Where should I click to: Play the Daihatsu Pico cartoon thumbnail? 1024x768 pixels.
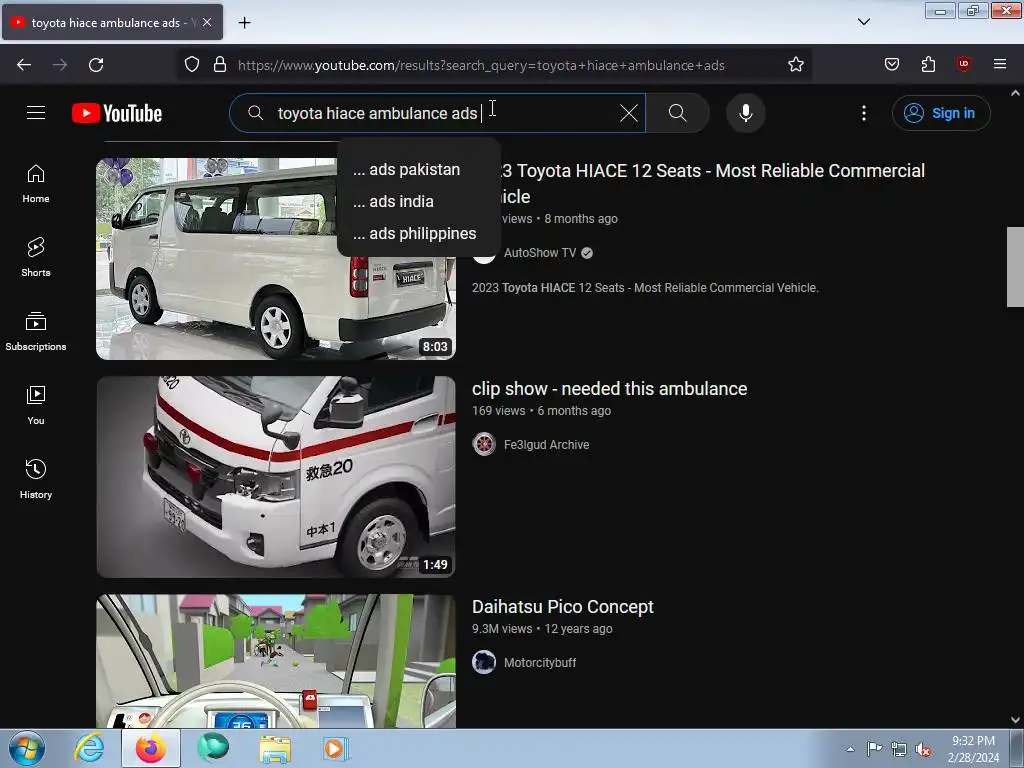(x=276, y=661)
